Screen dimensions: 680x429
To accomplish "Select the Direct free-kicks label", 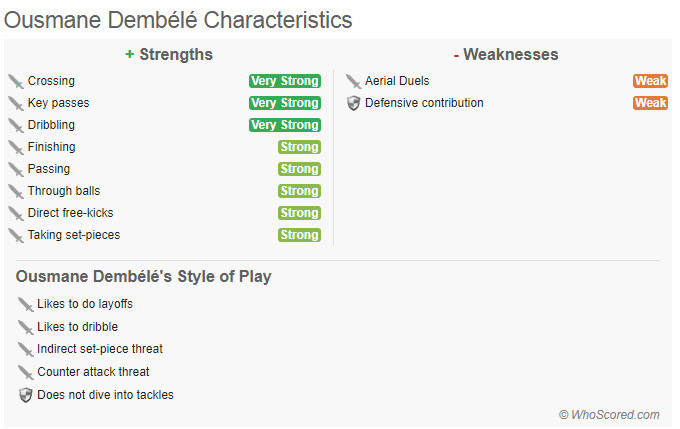I will click(x=70, y=213).
